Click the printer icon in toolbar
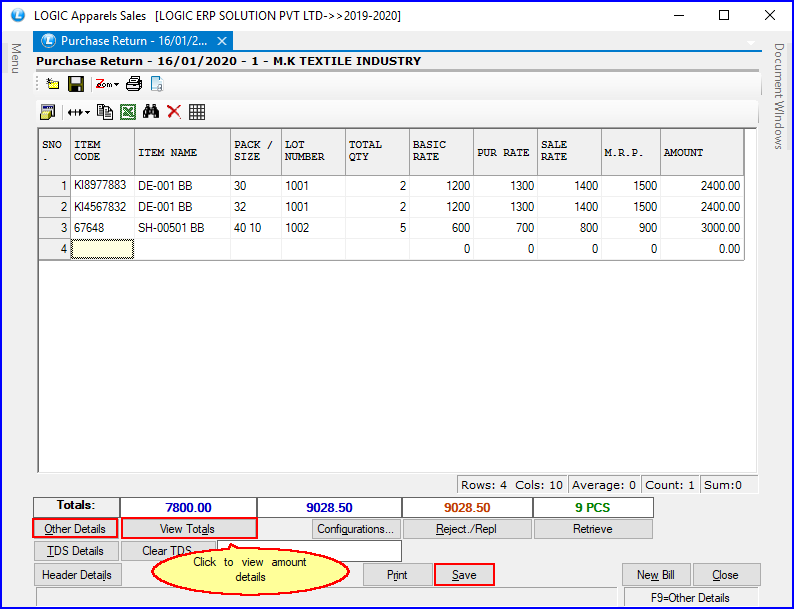 134,84
